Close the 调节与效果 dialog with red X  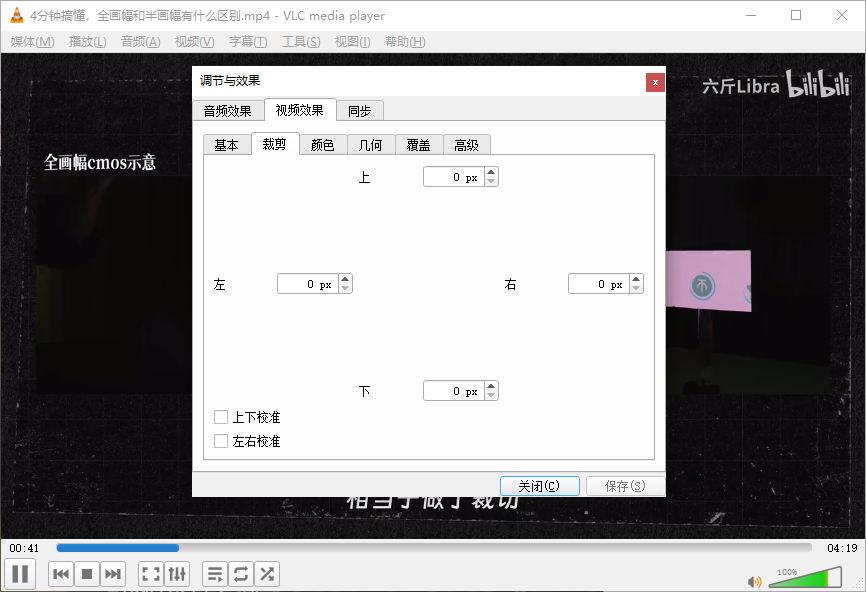pos(655,82)
